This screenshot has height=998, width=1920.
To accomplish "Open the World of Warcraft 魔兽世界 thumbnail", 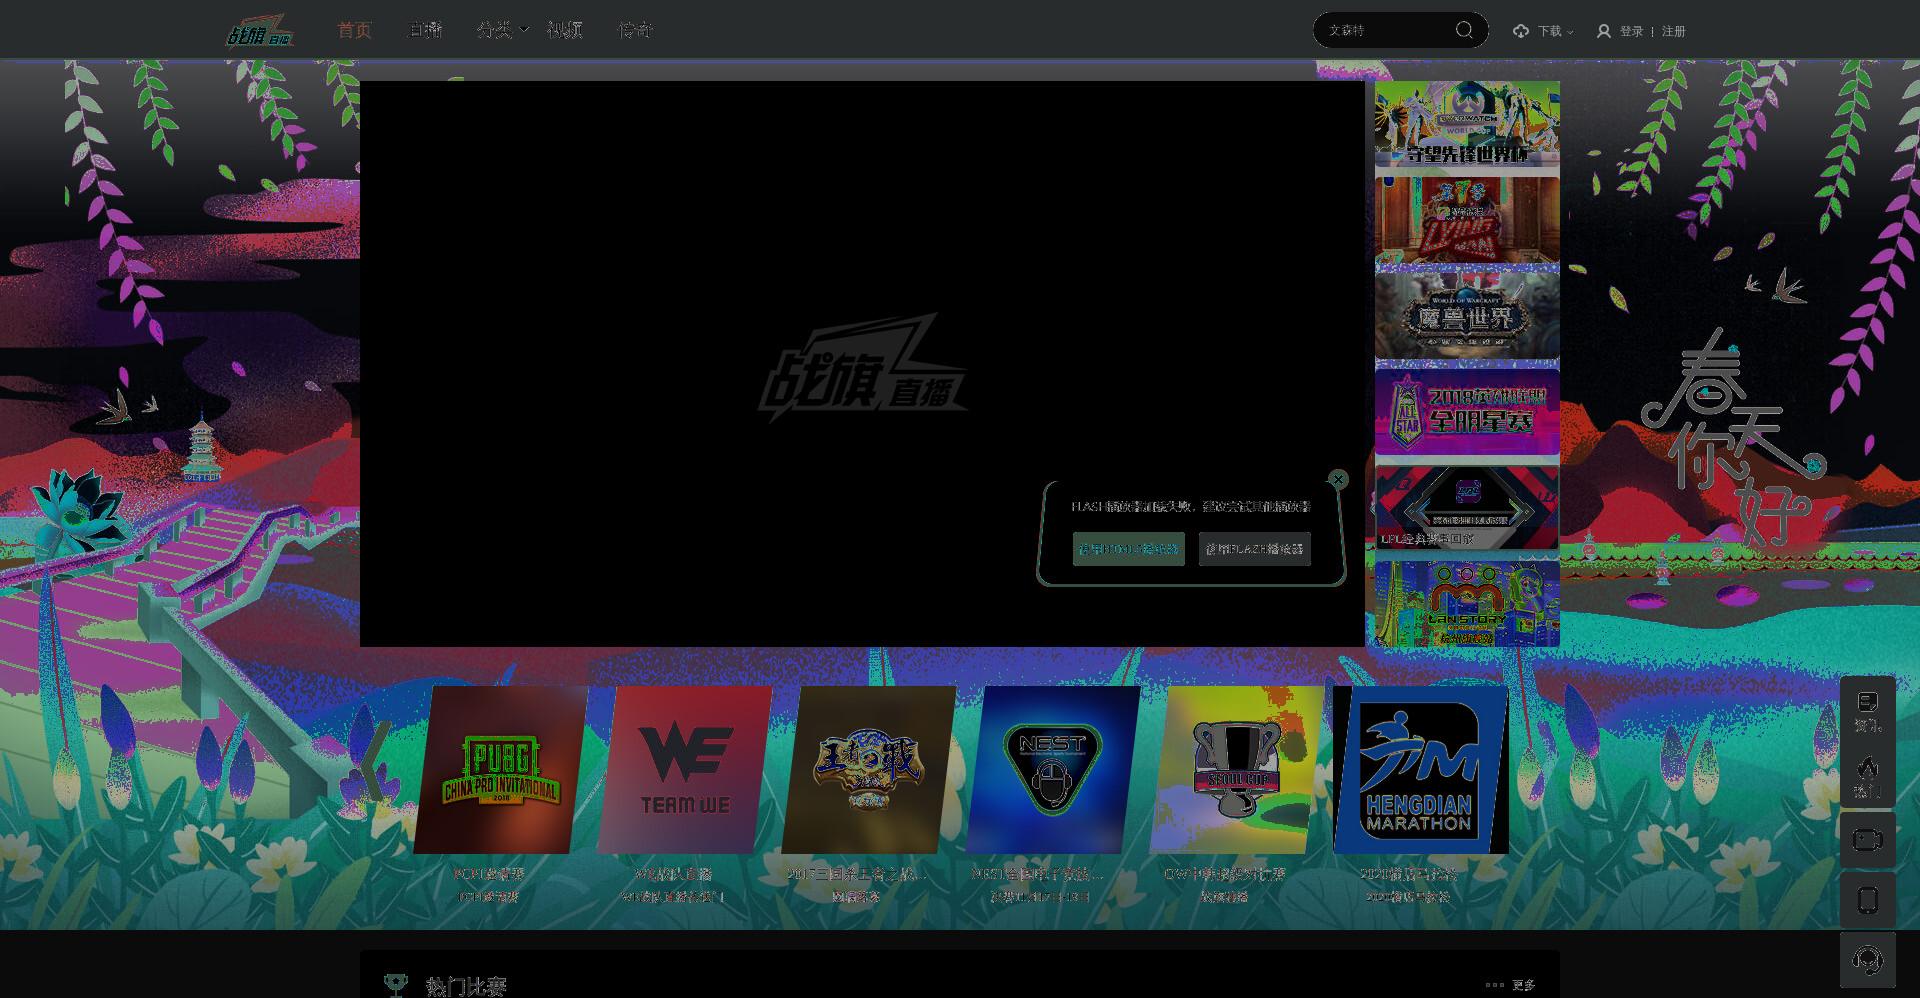I will 1467,316.
